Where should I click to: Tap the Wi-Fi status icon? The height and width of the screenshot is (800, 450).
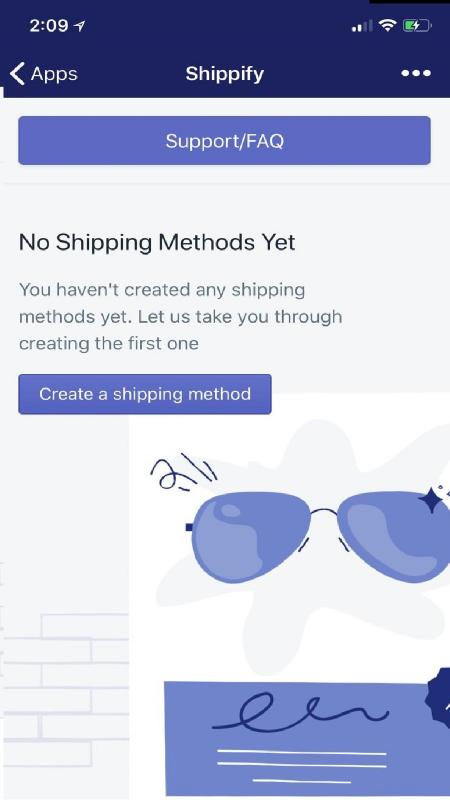[387, 25]
